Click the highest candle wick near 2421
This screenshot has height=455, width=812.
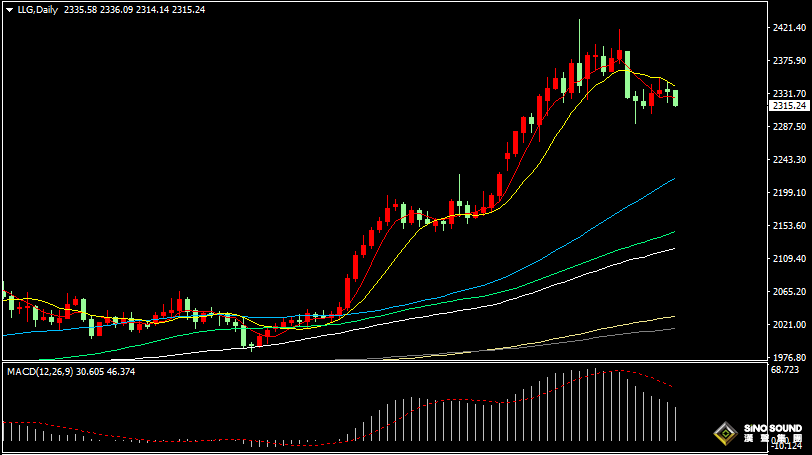click(x=580, y=30)
